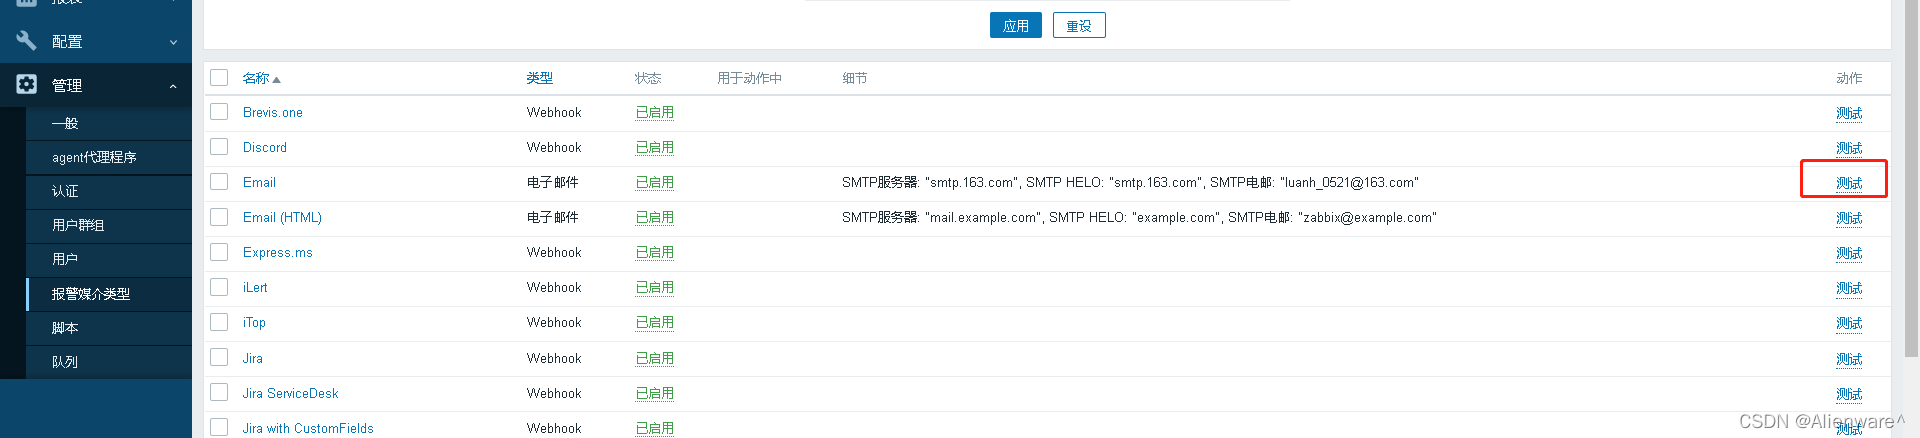Open the Email media type link
The width and height of the screenshot is (1920, 438).
tap(259, 182)
